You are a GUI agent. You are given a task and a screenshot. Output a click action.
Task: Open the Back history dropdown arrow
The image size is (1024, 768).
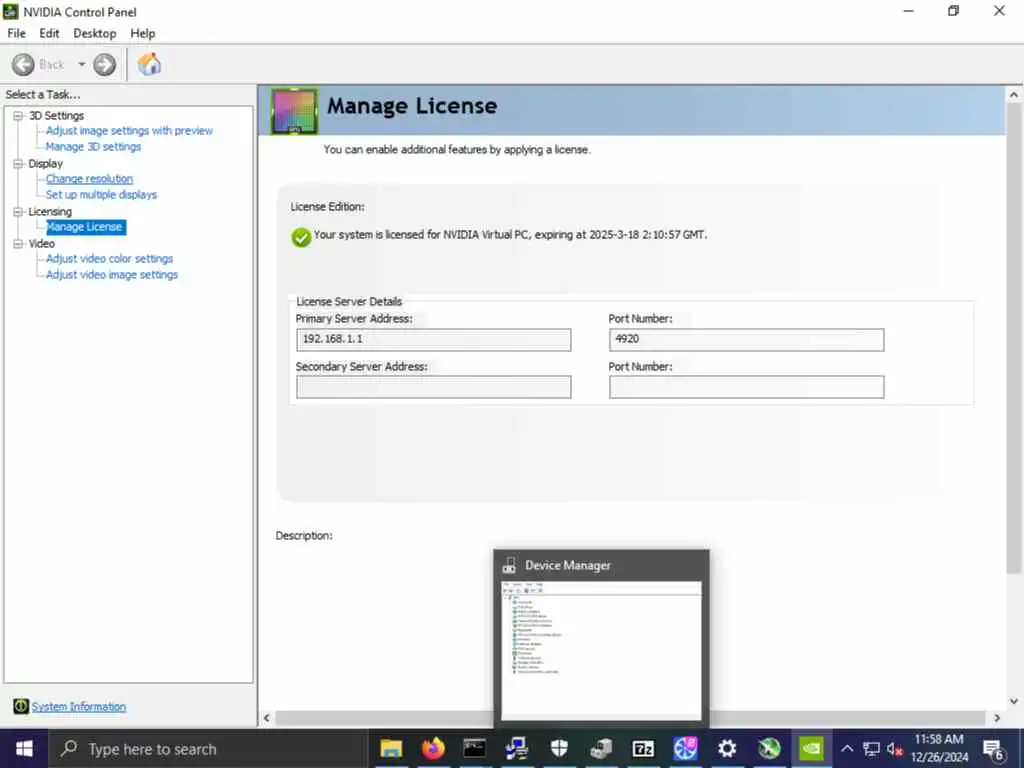click(82, 65)
